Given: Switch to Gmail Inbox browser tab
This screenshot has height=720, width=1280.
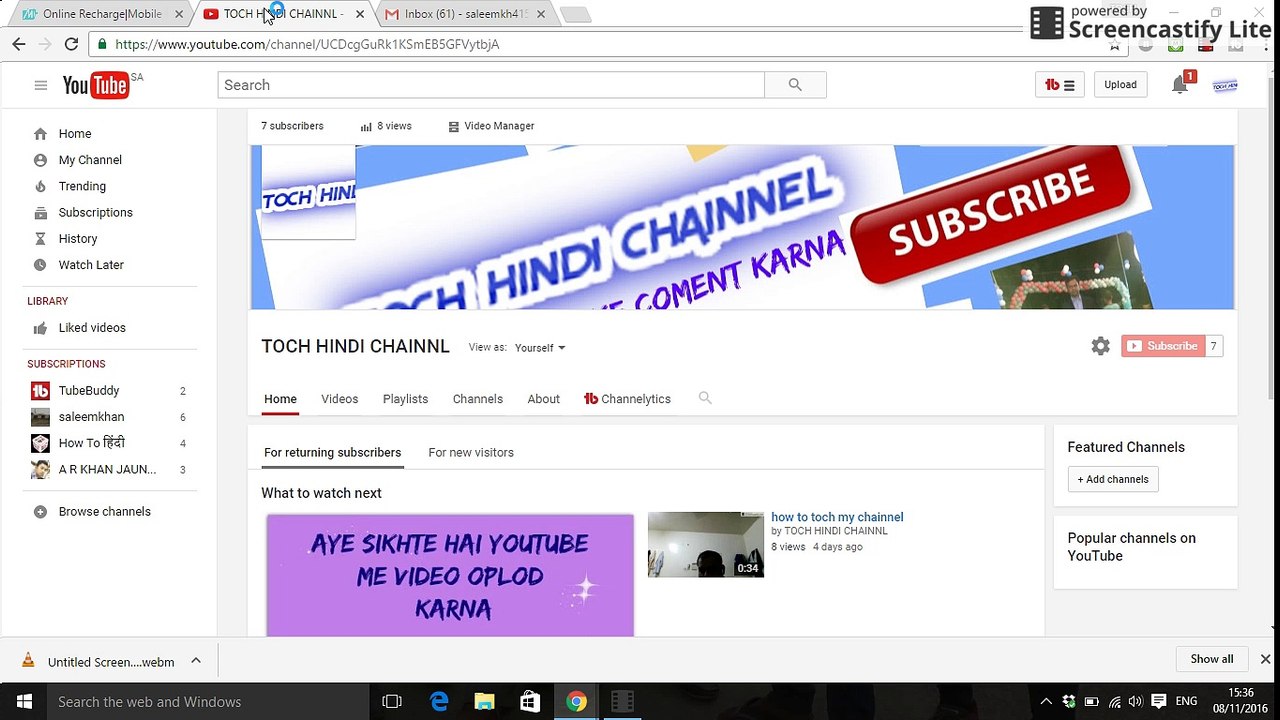Looking at the screenshot, I should [x=465, y=14].
